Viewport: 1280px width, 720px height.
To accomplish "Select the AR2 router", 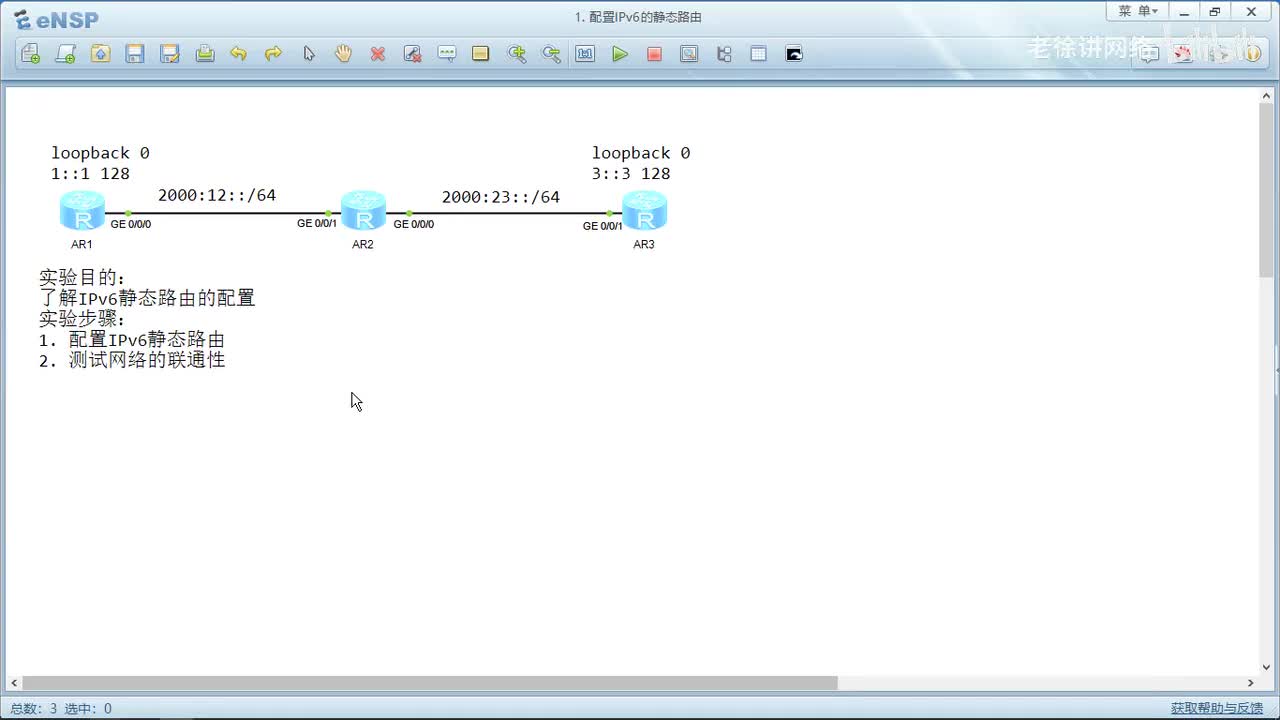I will pyautogui.click(x=363, y=212).
